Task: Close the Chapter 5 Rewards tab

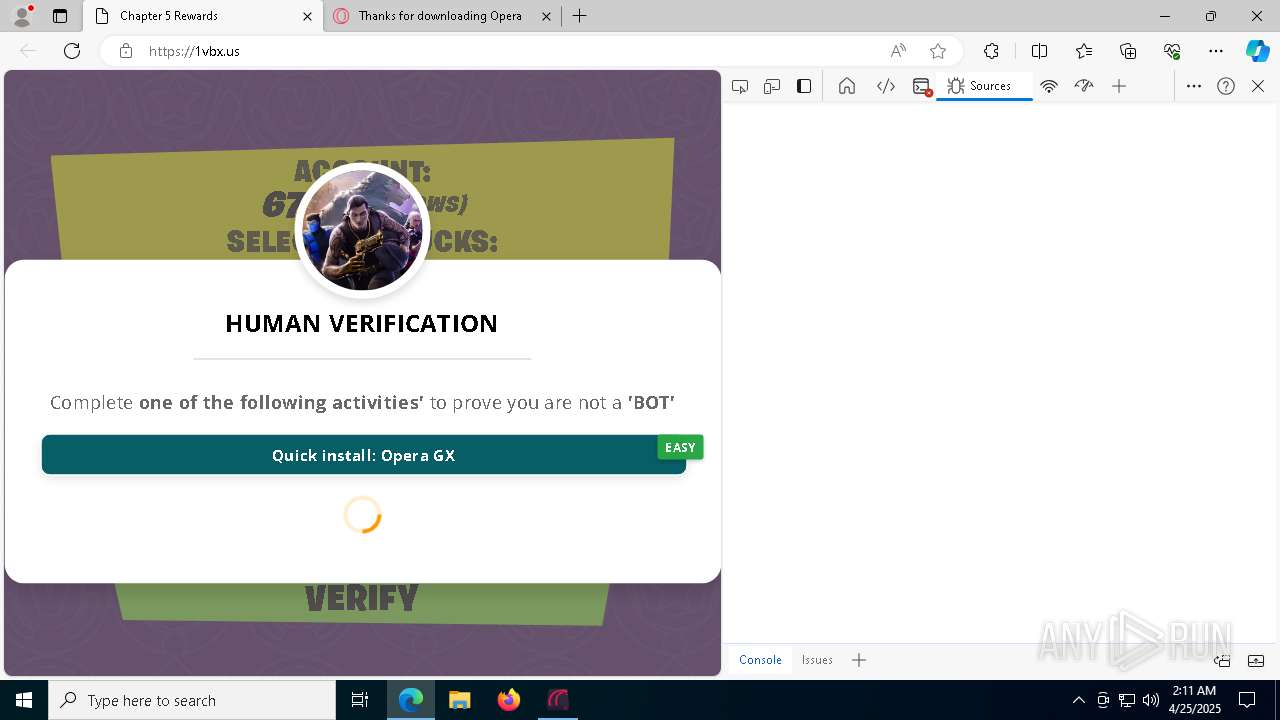Action: (307, 16)
